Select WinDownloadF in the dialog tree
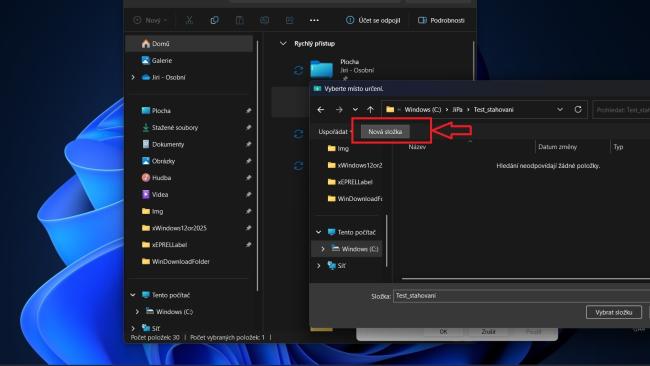This screenshot has width=650, height=366. [354, 199]
